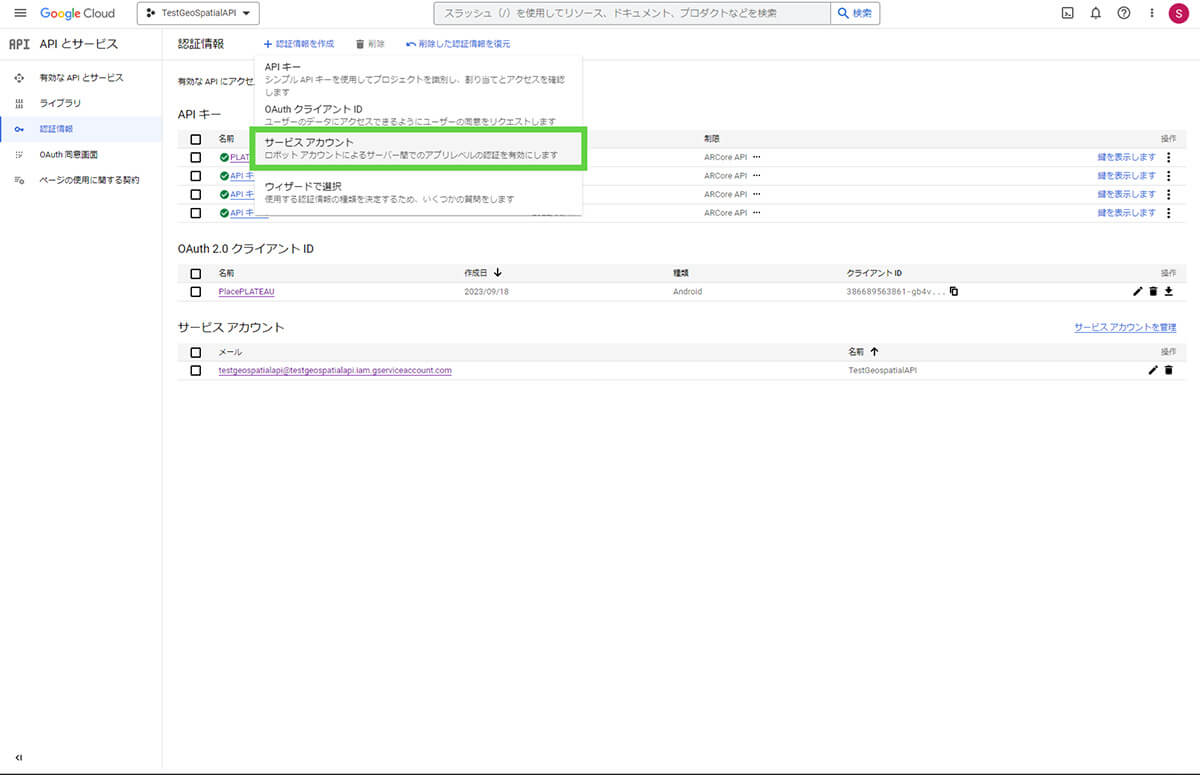Choose OAuth クライアント ID menu entry
The height and width of the screenshot is (775, 1200).
point(417,114)
